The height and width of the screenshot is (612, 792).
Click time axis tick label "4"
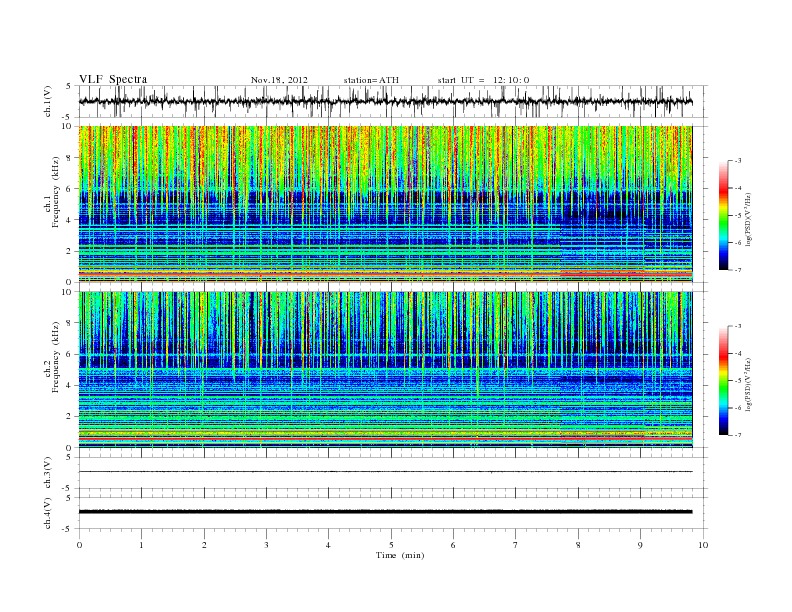(328, 545)
